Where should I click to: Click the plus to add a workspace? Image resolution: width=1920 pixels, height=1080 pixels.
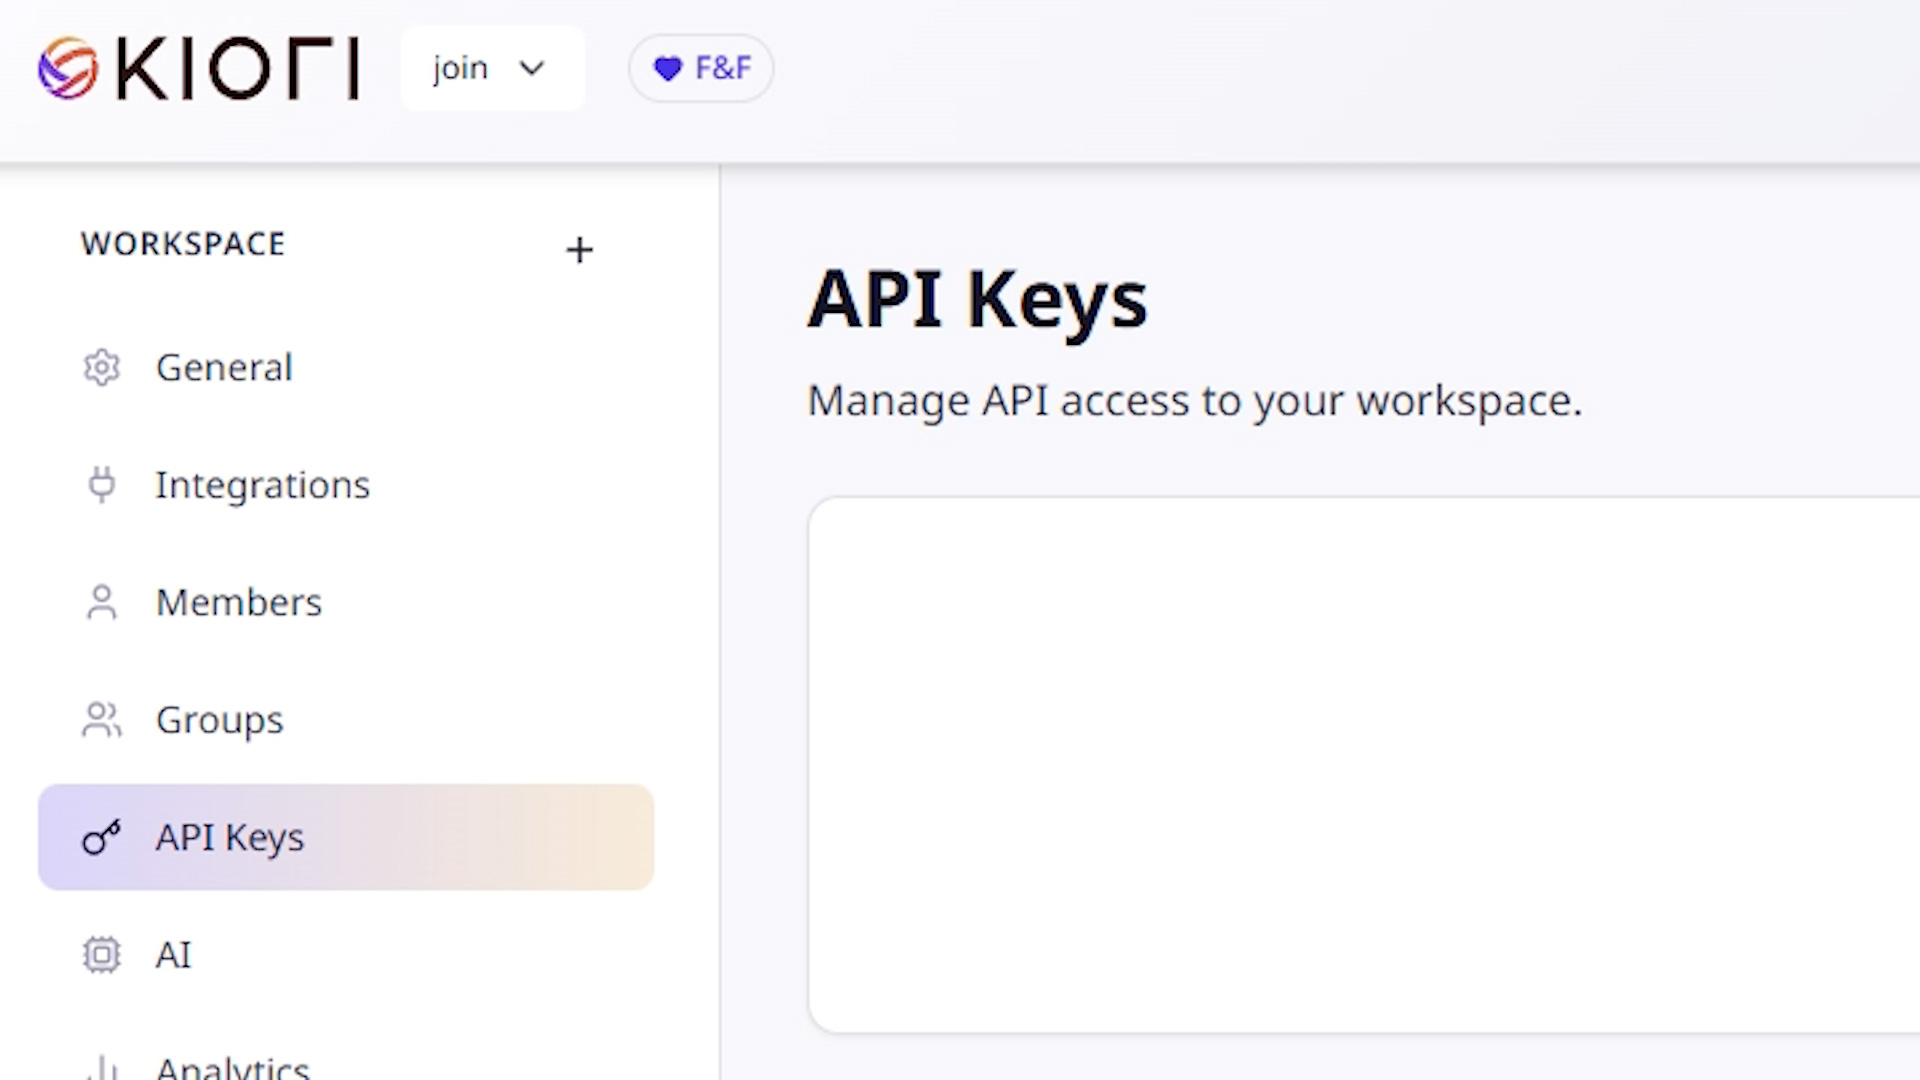click(x=579, y=250)
